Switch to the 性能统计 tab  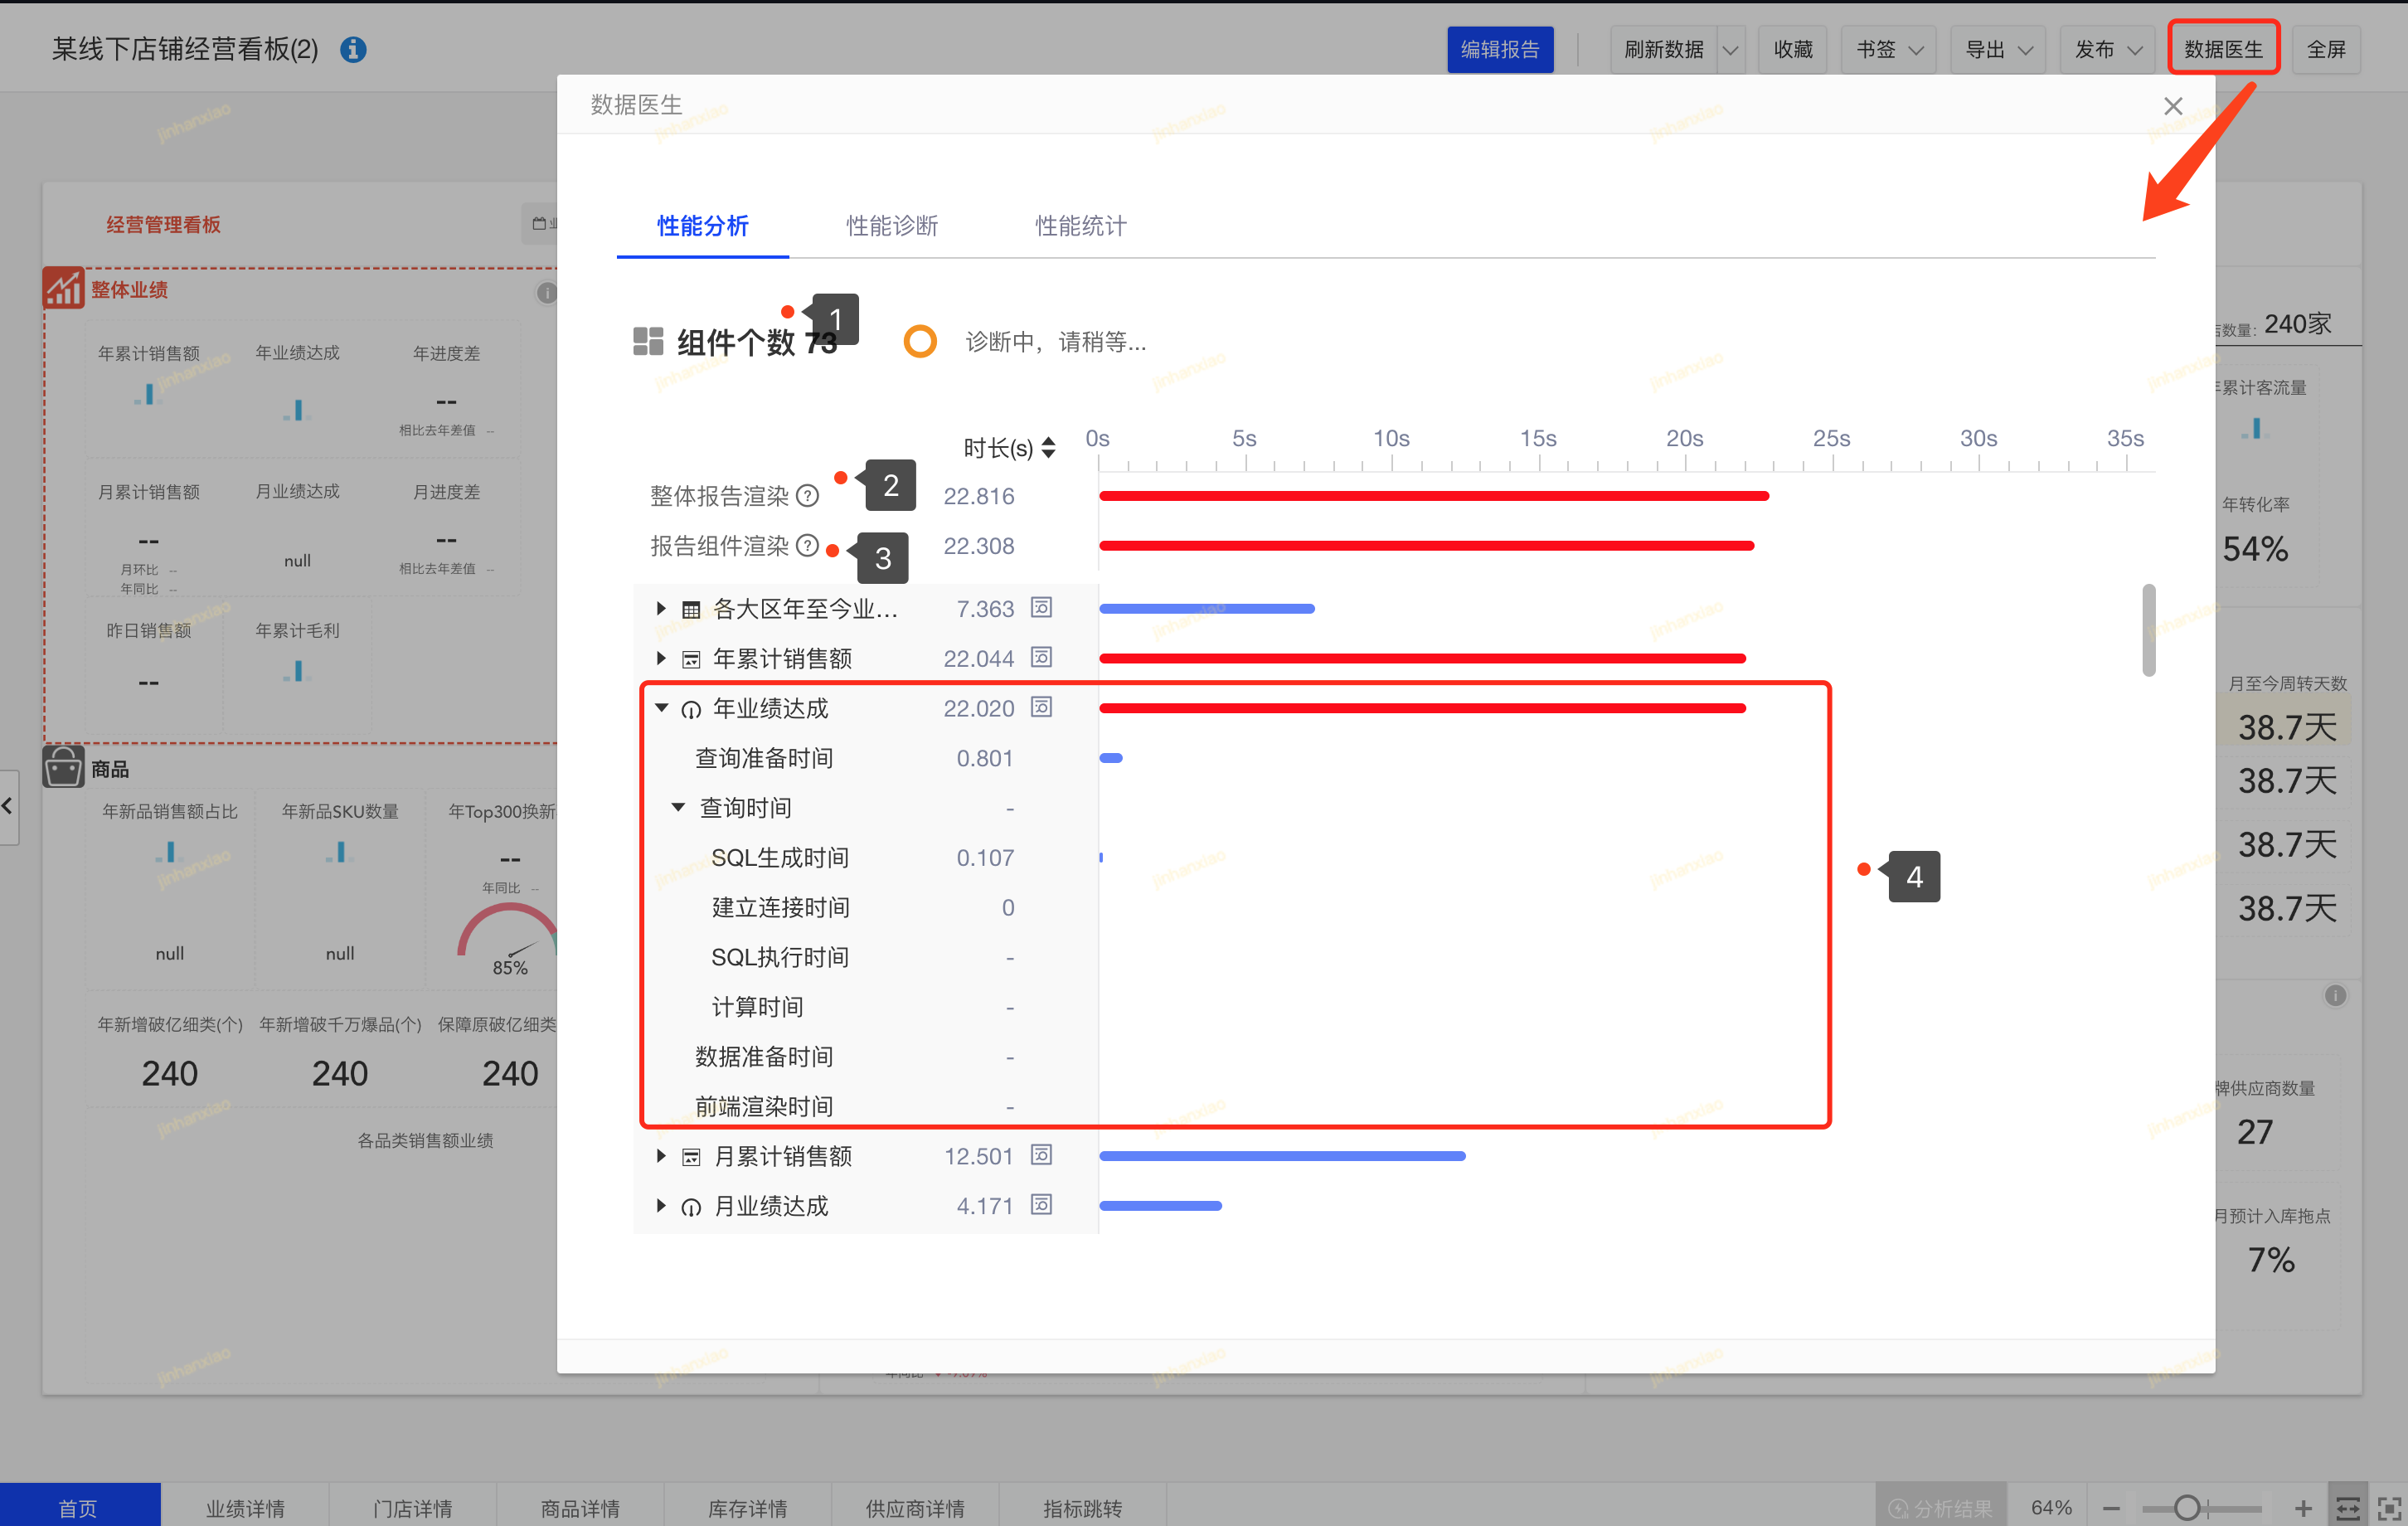(1080, 226)
